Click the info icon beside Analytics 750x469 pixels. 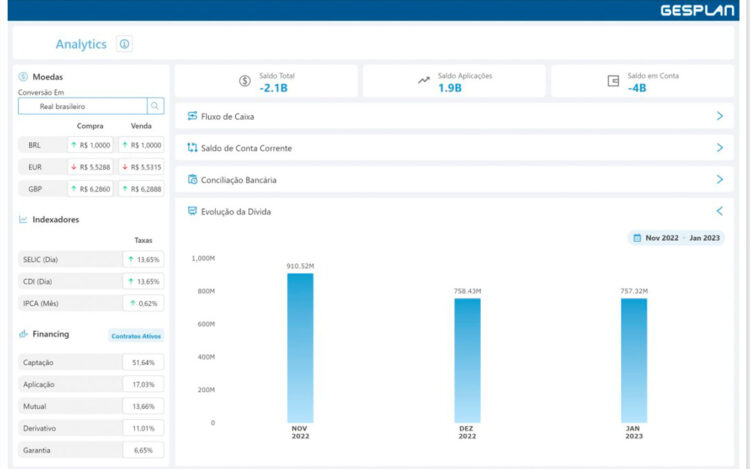pos(124,44)
